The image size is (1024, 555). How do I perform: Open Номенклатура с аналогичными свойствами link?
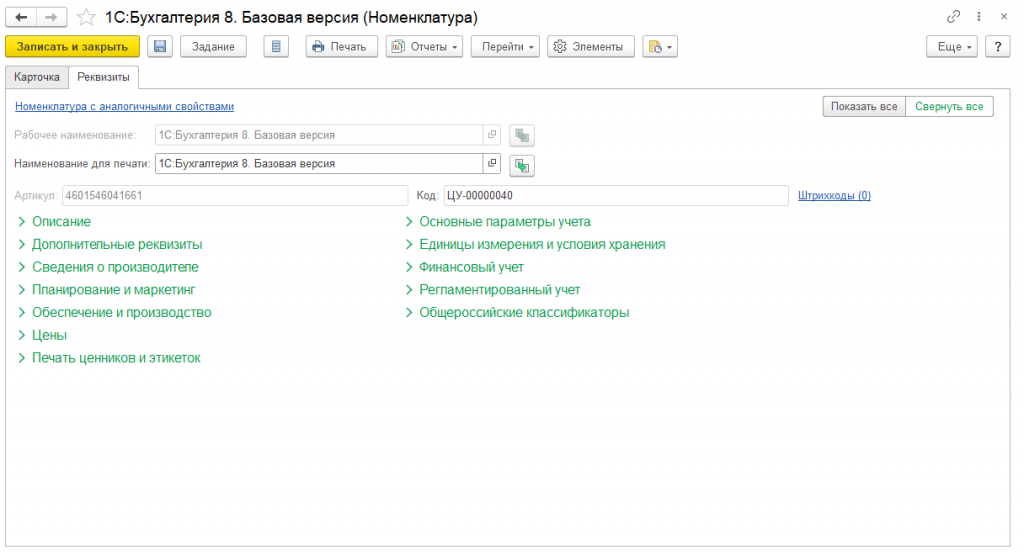124,106
